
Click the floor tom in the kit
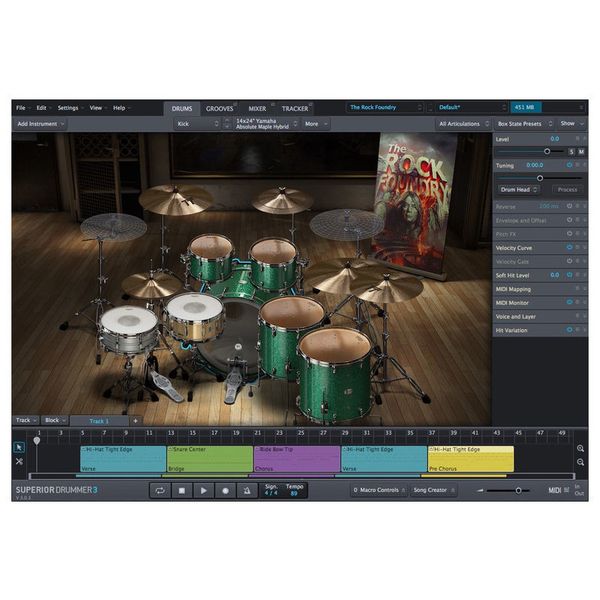click(335, 375)
